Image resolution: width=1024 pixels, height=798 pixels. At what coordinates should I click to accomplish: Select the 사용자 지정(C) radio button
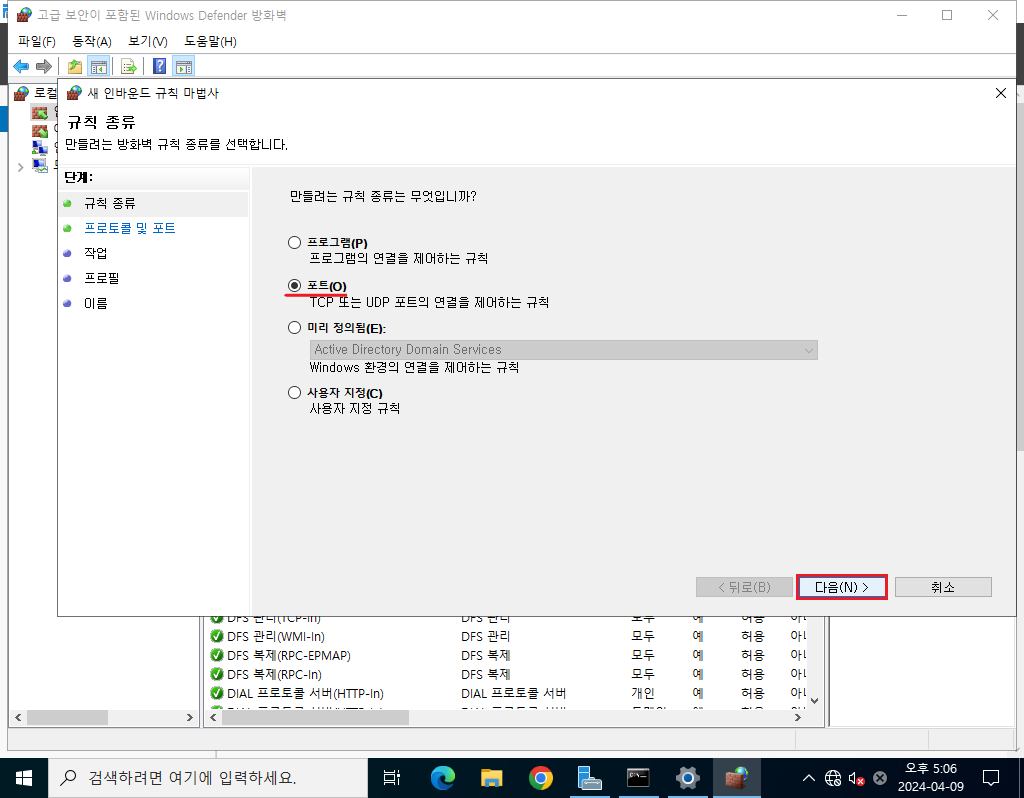click(x=295, y=392)
